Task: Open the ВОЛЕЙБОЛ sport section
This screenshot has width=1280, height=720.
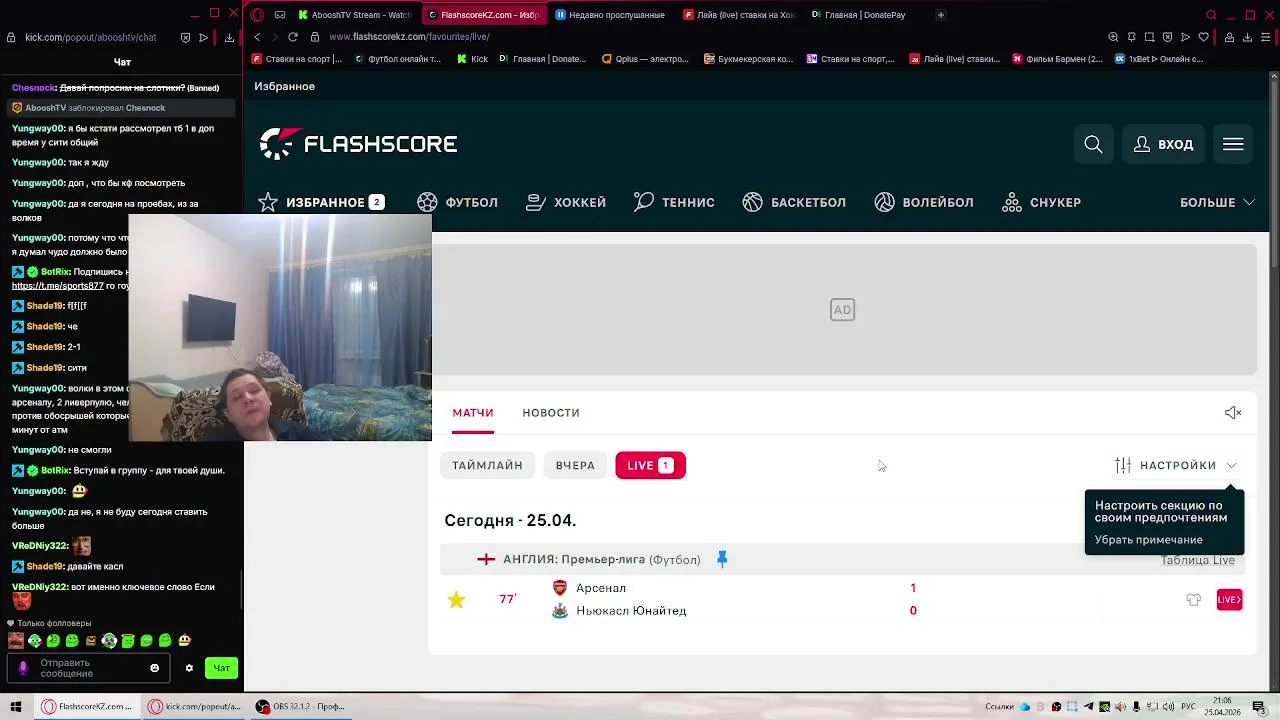Action: click(924, 202)
